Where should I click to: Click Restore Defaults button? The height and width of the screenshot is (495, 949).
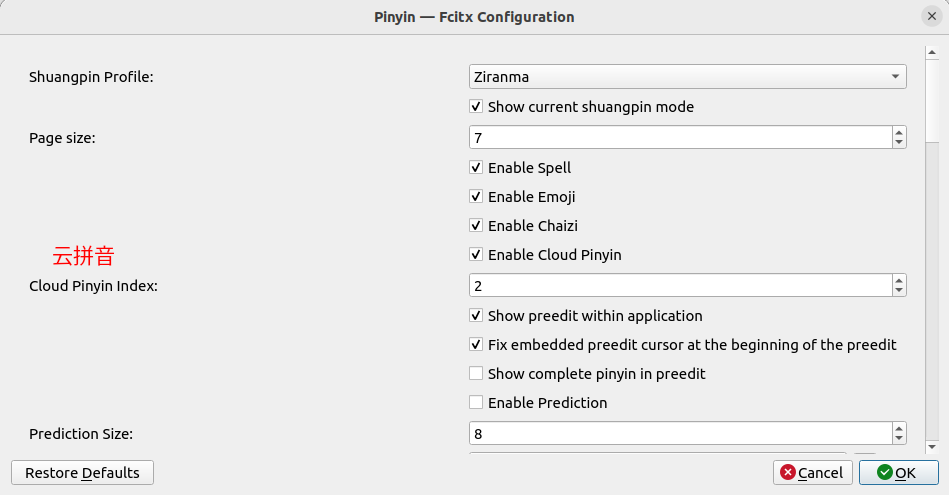point(82,473)
